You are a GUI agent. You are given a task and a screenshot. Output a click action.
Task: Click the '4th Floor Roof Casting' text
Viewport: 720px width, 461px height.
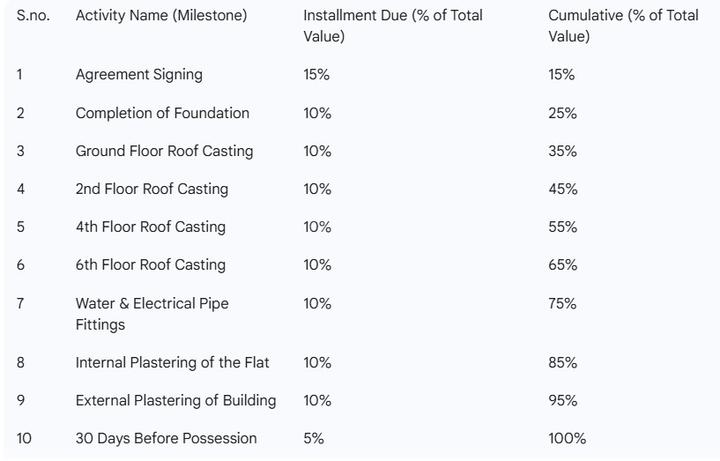point(151,227)
